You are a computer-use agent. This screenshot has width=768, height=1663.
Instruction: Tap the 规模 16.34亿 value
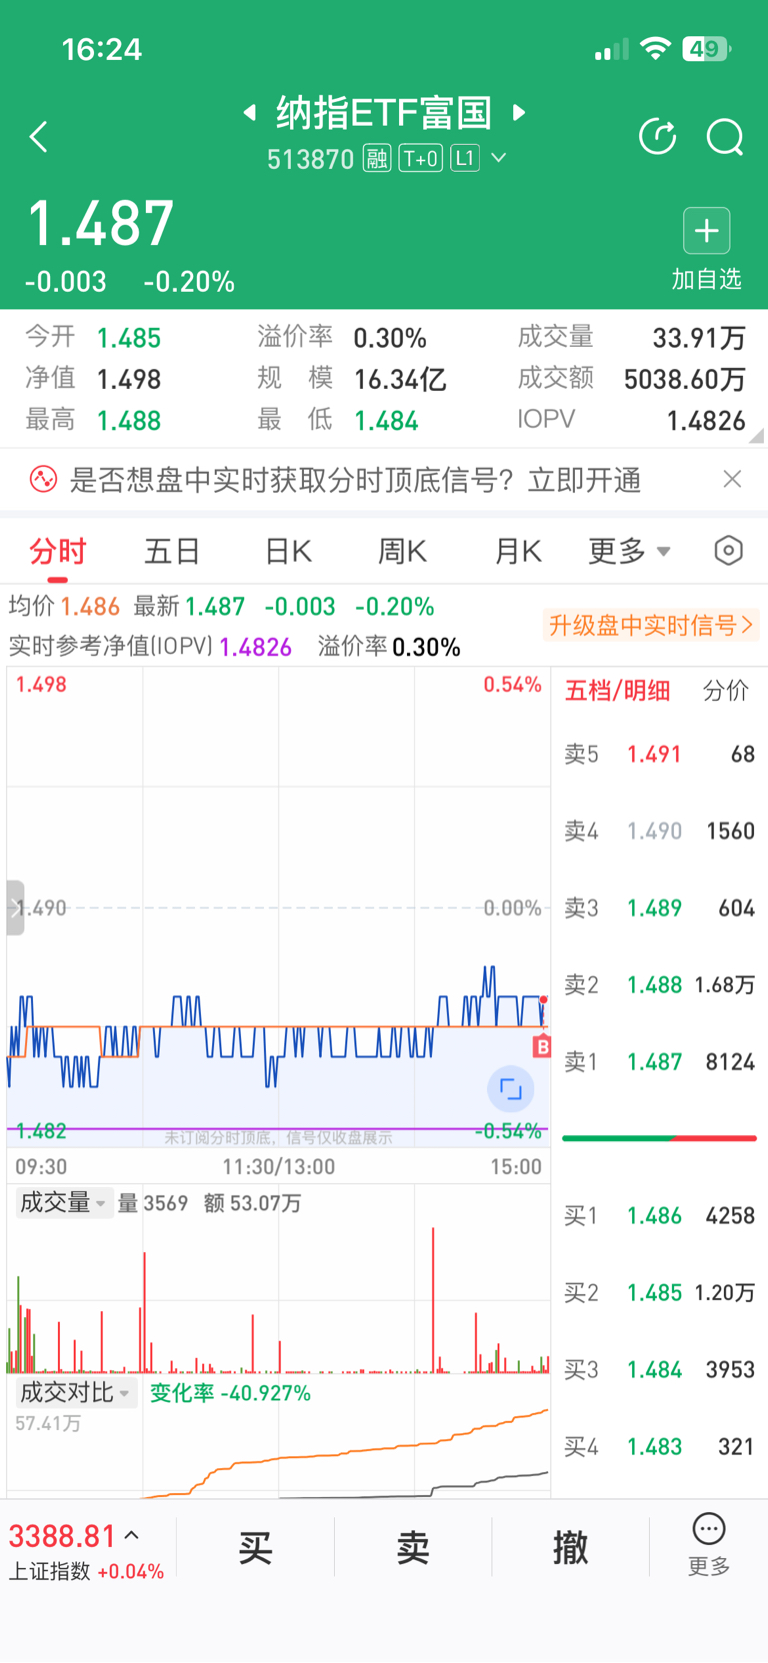400,380
